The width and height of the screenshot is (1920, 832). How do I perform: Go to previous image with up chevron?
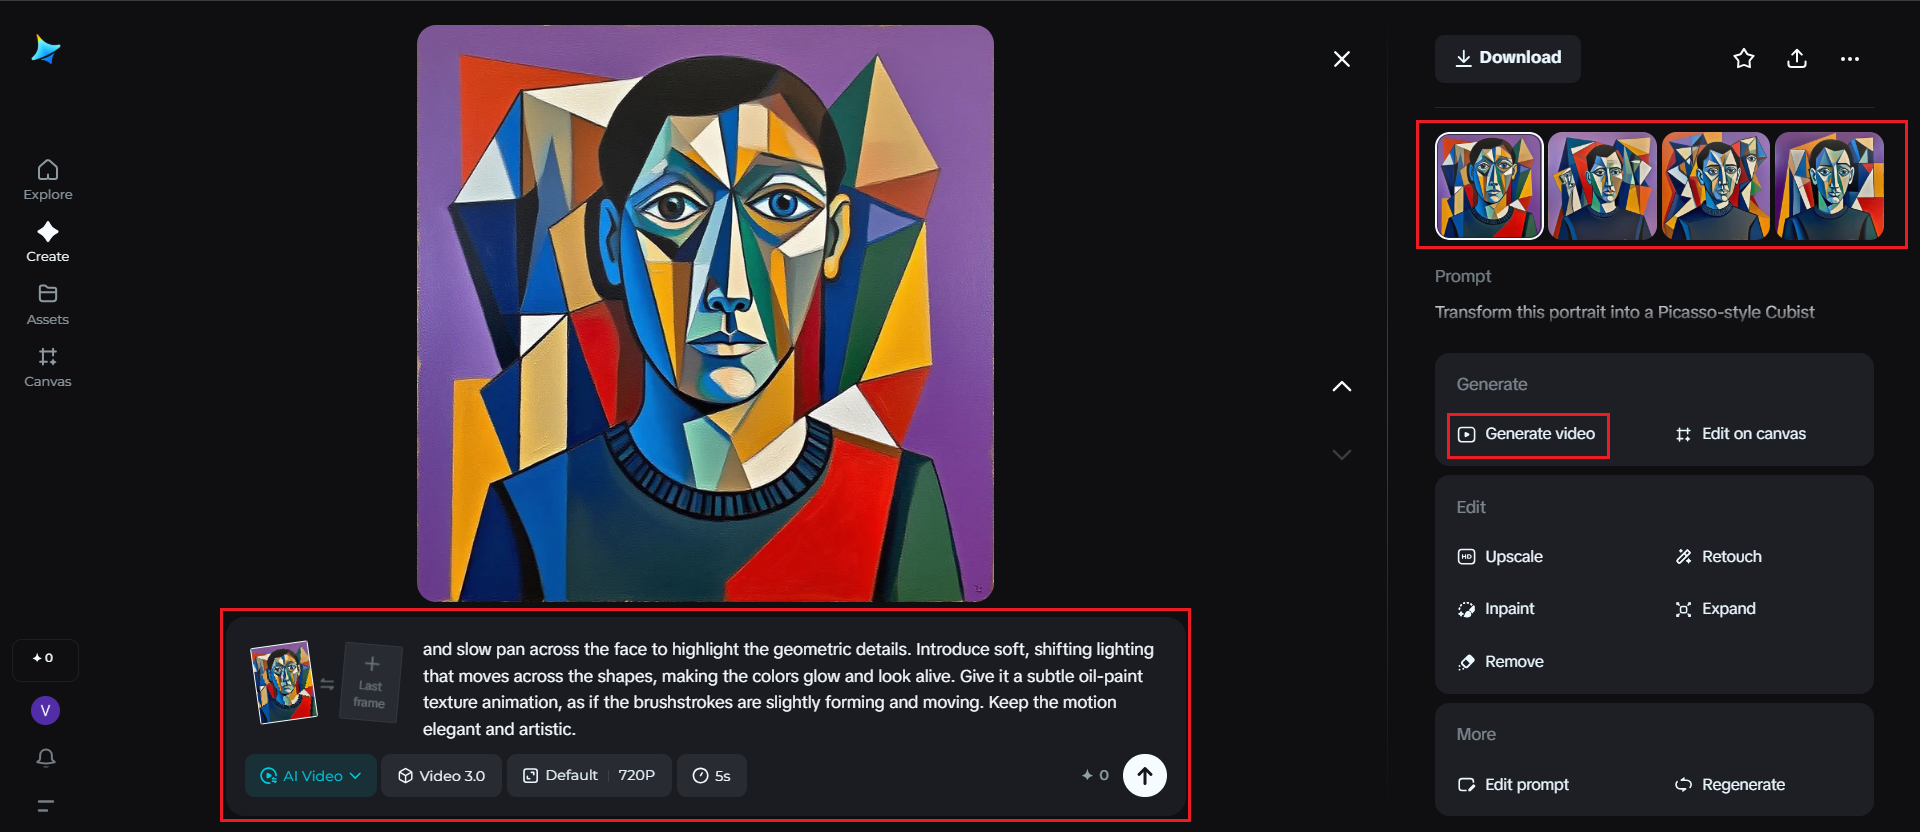tap(1342, 386)
